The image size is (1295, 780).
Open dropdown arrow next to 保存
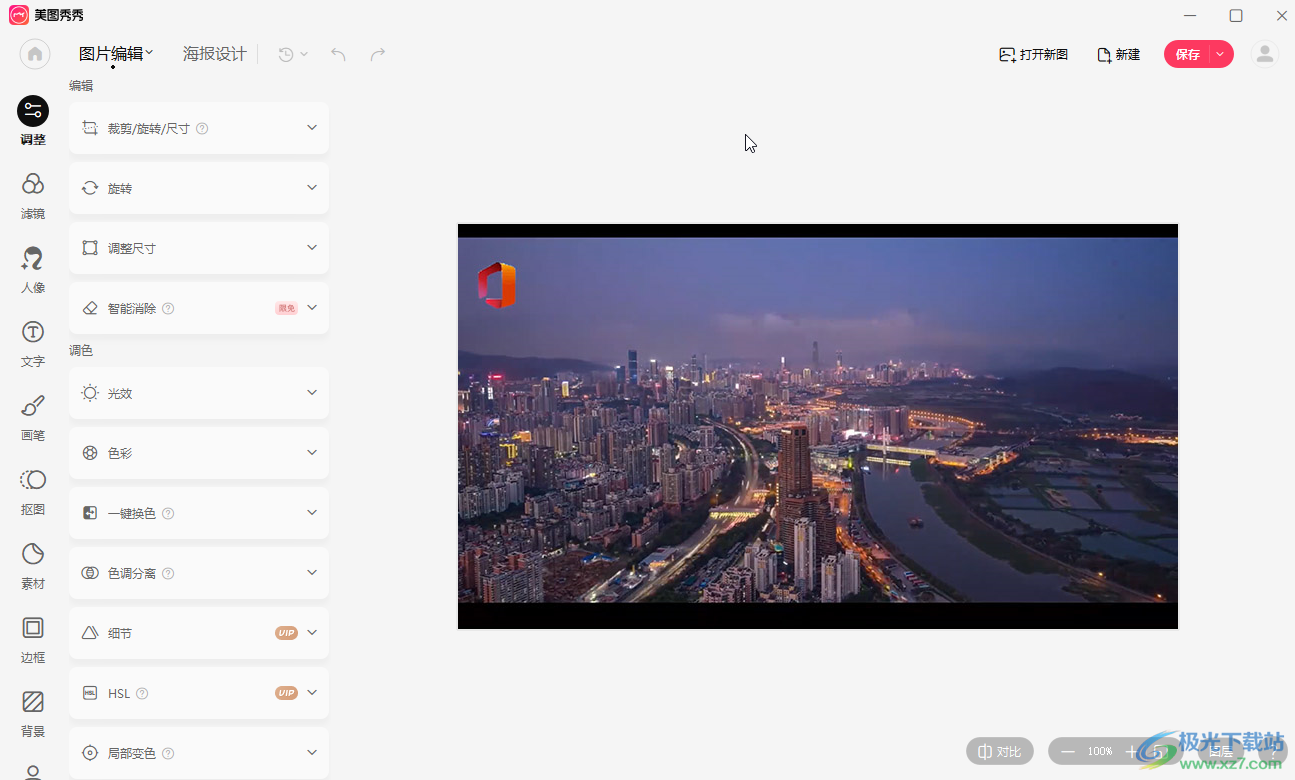coord(1221,55)
